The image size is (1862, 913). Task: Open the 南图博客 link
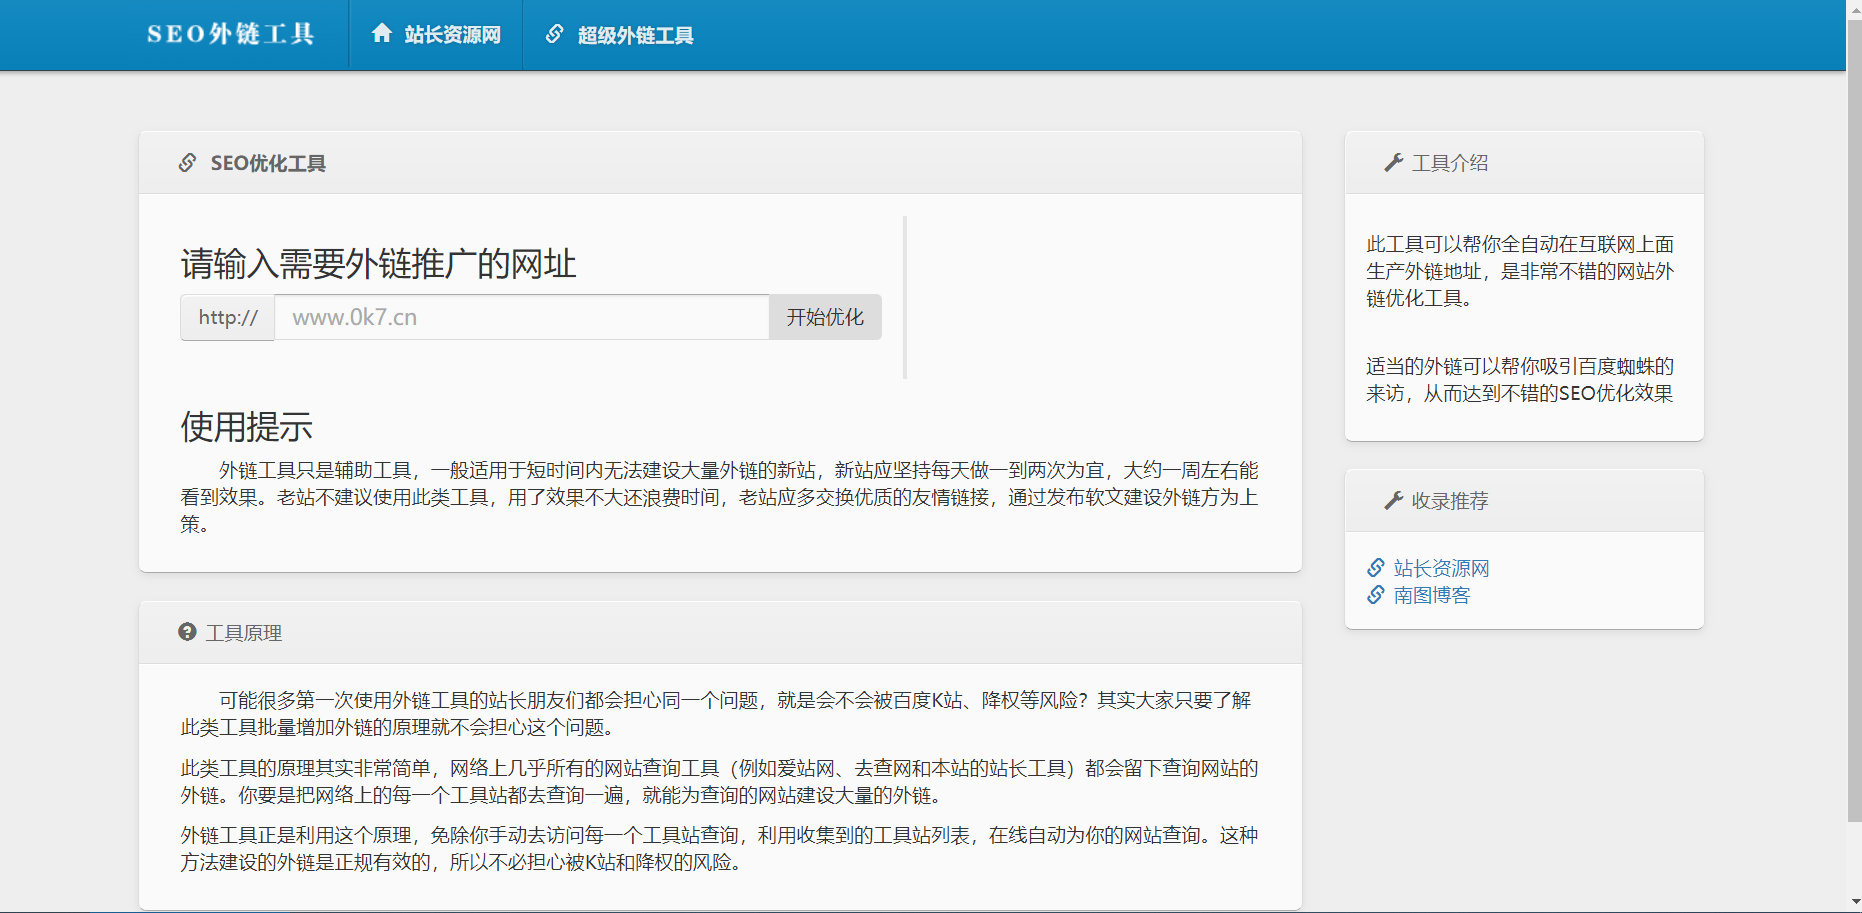tap(1430, 594)
